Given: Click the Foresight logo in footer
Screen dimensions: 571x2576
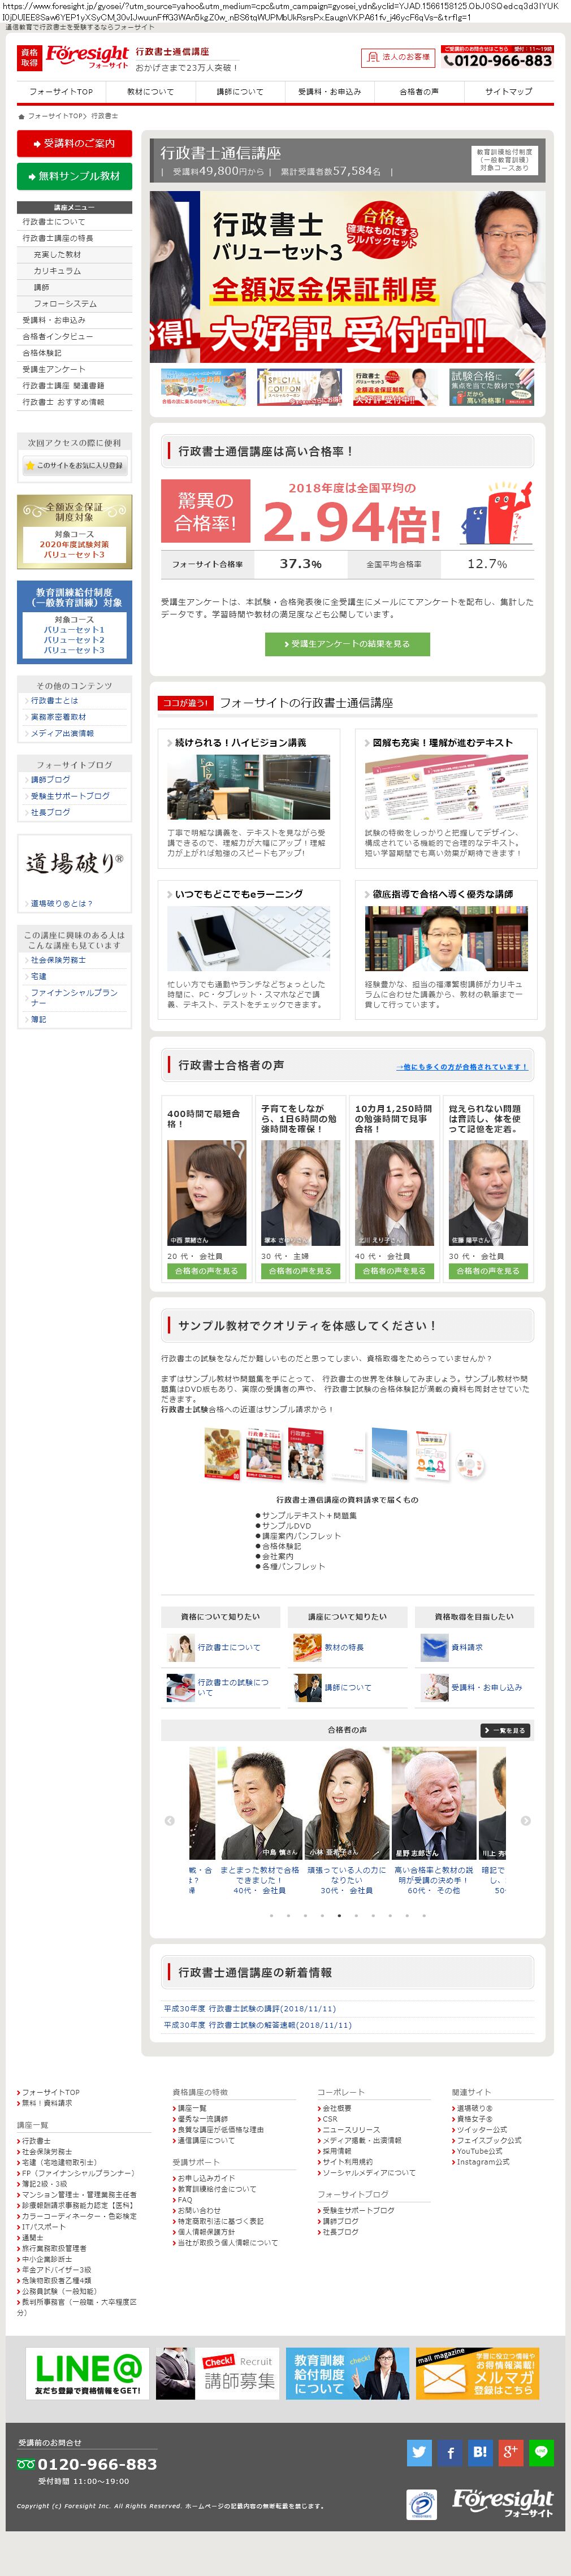Looking at the screenshot, I should [x=502, y=2503].
